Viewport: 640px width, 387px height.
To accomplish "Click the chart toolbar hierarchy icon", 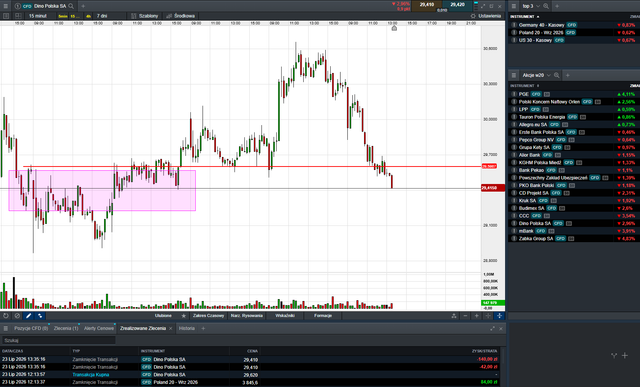I will pyautogui.click(x=454, y=316).
